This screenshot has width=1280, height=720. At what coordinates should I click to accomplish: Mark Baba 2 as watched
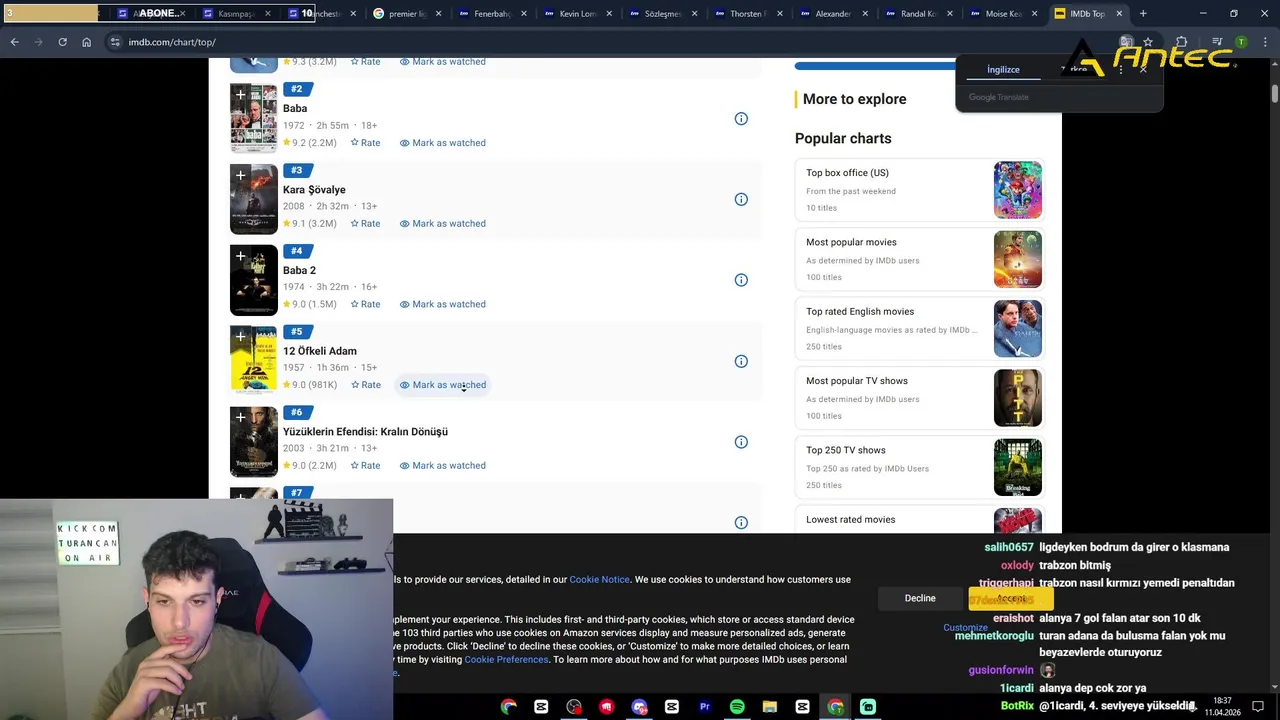[x=443, y=304]
